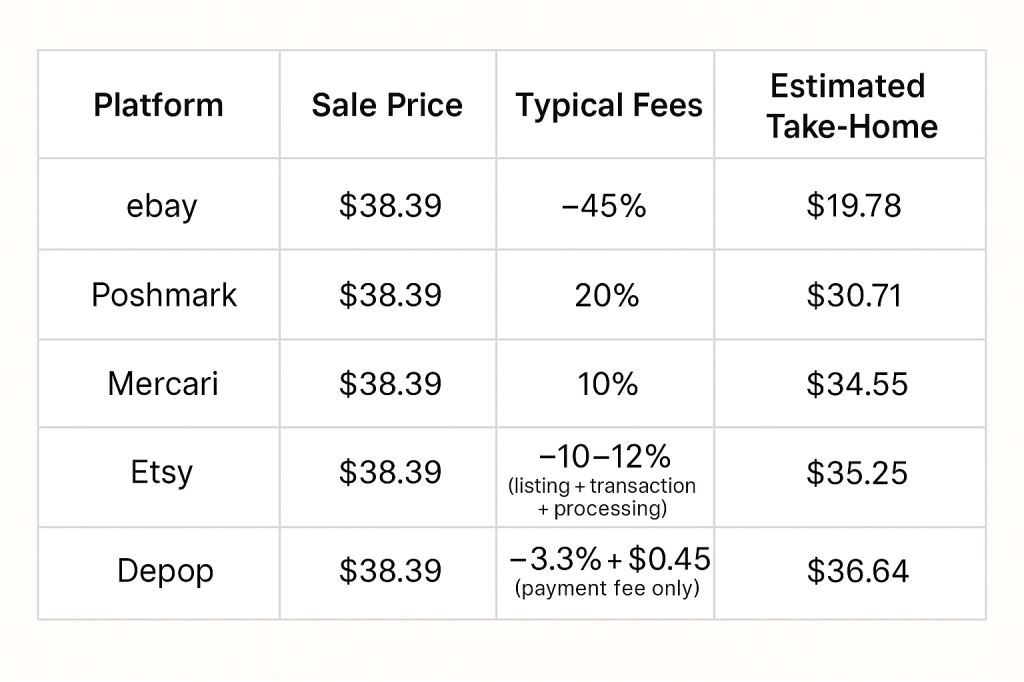Click Poshmark's 20% fee cell

(x=607, y=295)
